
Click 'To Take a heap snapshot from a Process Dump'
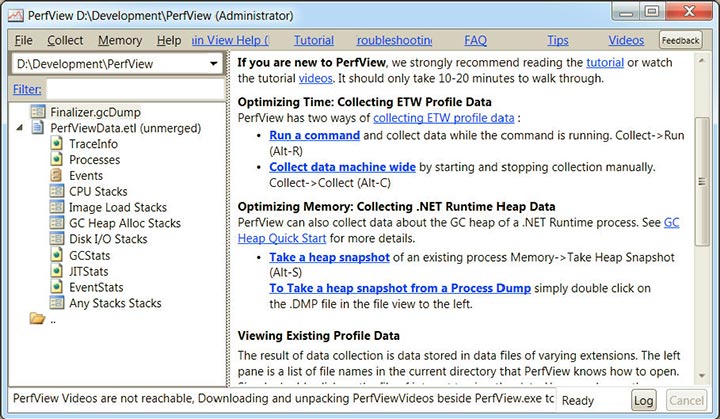pos(400,288)
